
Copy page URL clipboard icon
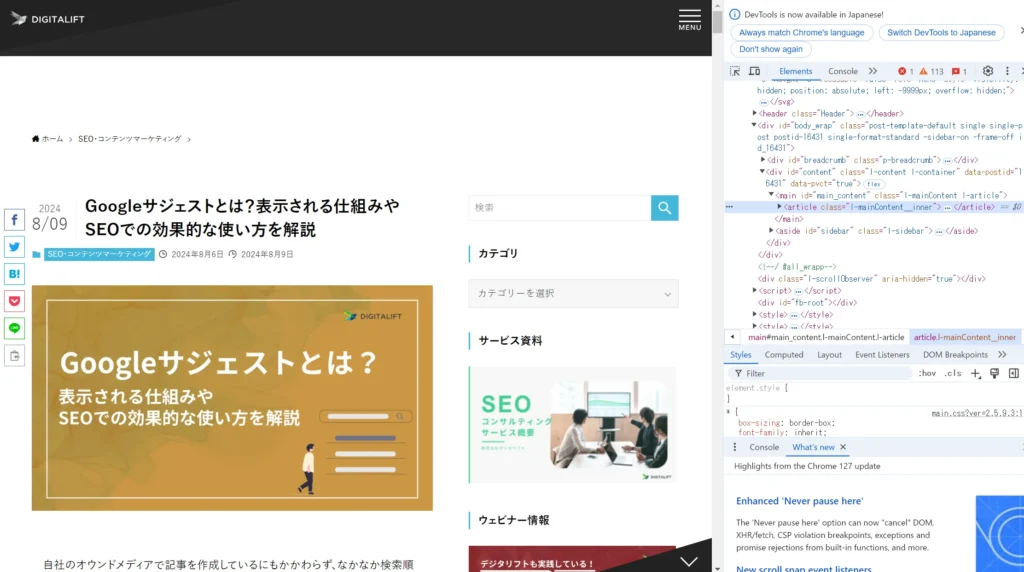click(x=14, y=356)
